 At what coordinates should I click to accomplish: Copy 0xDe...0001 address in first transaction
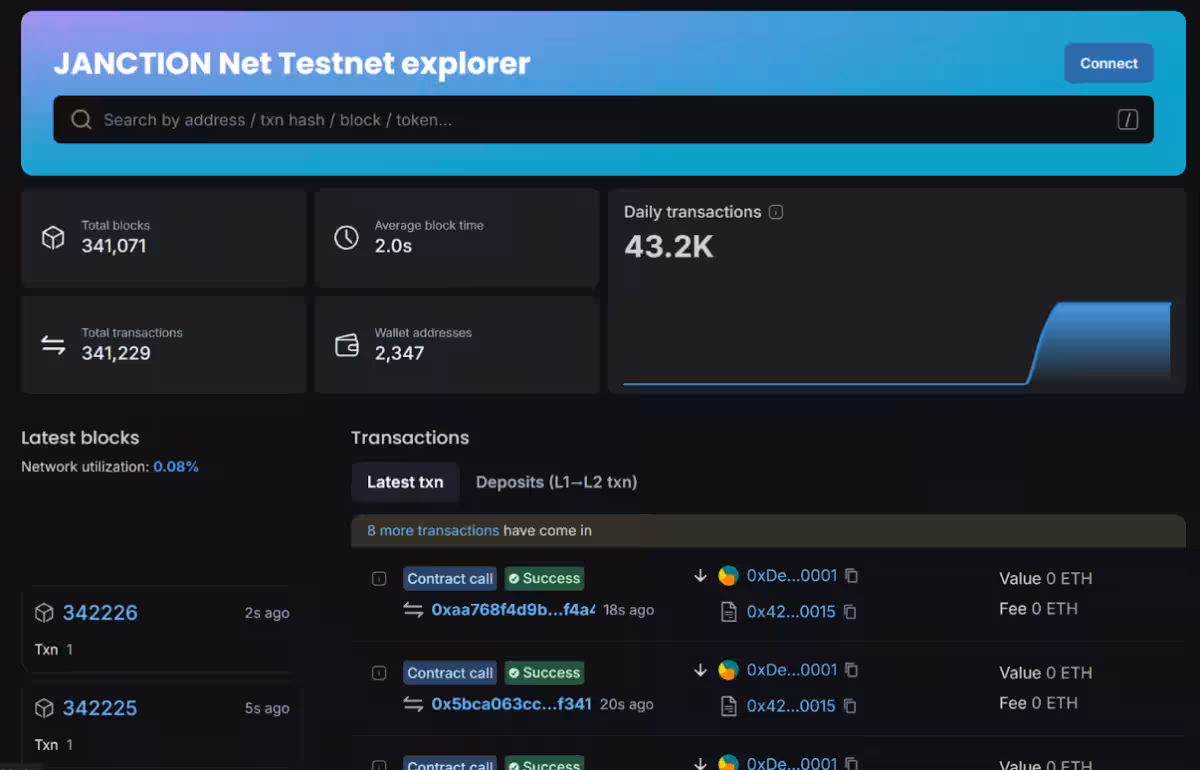(x=851, y=576)
